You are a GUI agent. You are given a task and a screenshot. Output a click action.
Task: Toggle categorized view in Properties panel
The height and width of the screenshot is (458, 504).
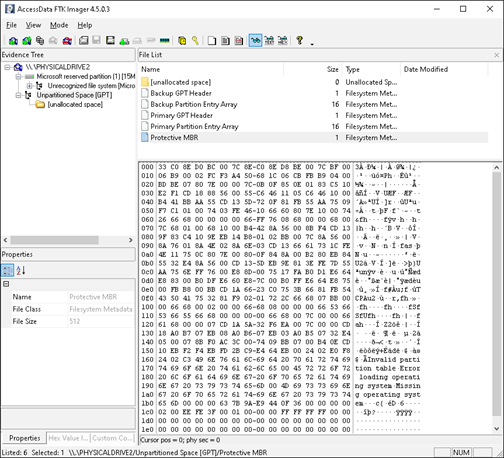(x=7, y=270)
